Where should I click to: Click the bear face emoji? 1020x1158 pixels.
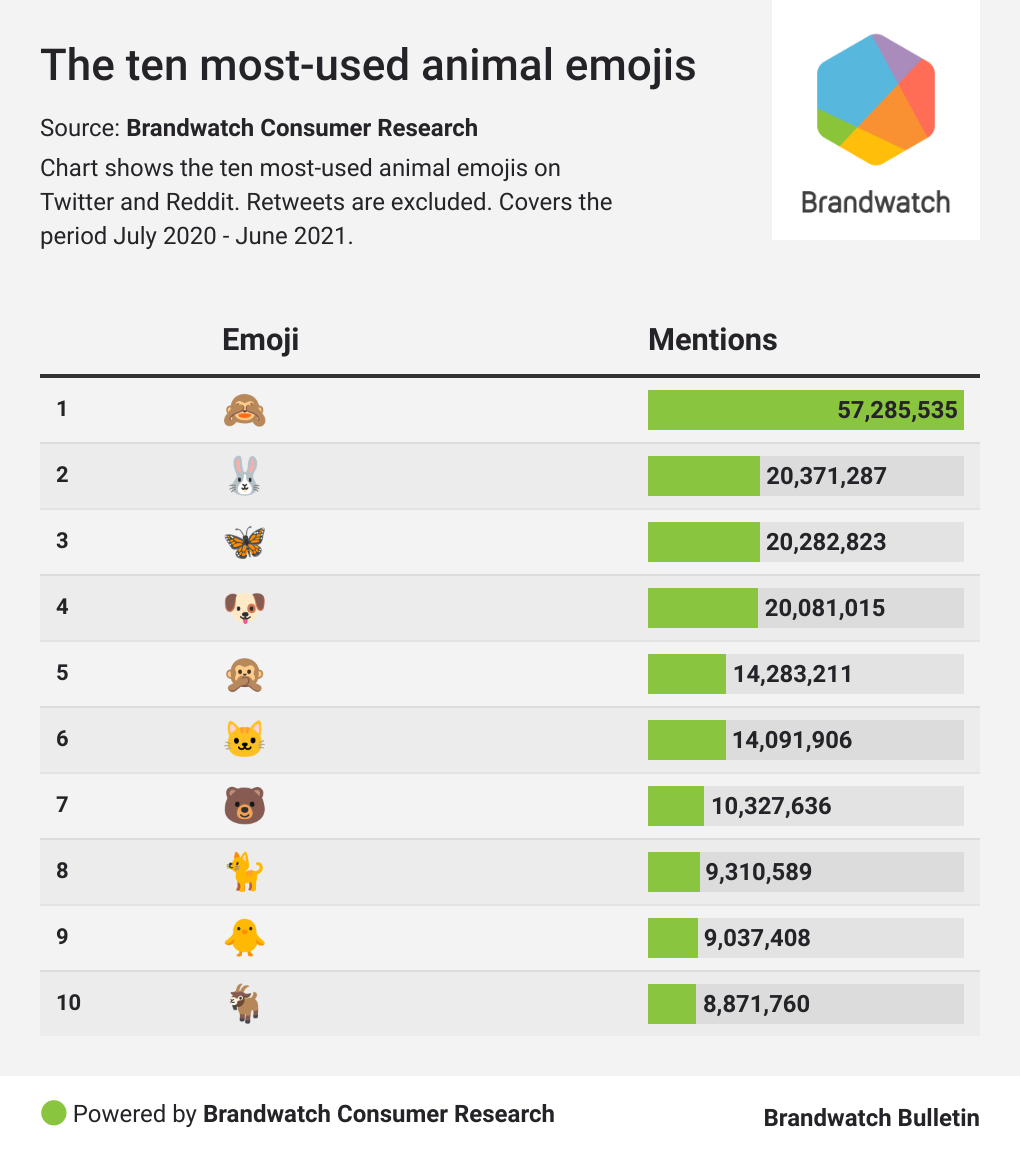245,806
